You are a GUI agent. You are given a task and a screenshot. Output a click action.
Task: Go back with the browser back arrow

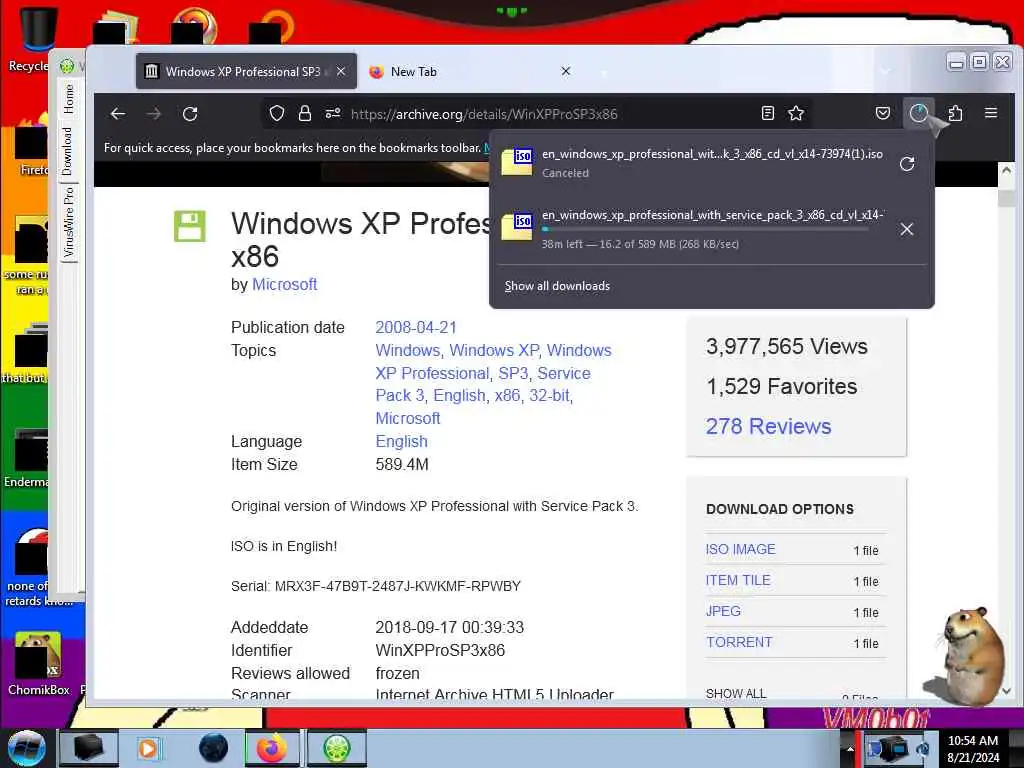[118, 114]
